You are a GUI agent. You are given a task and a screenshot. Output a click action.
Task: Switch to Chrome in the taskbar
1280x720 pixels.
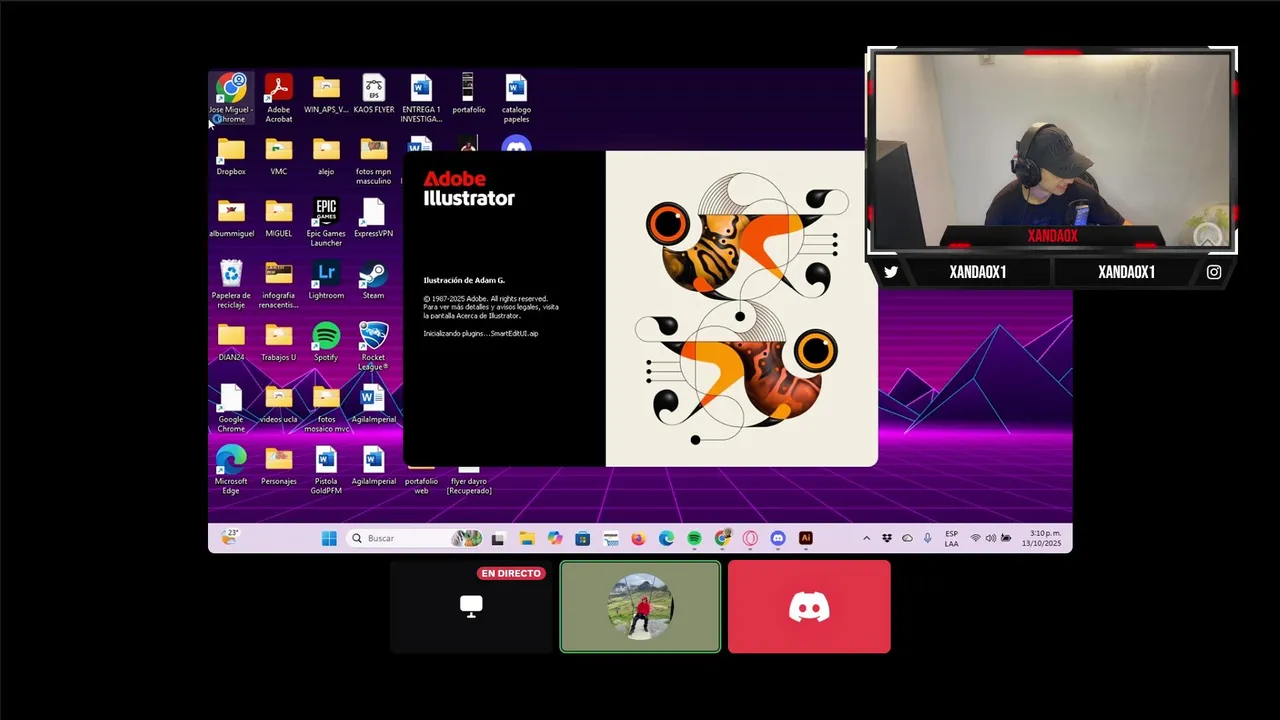click(x=722, y=538)
